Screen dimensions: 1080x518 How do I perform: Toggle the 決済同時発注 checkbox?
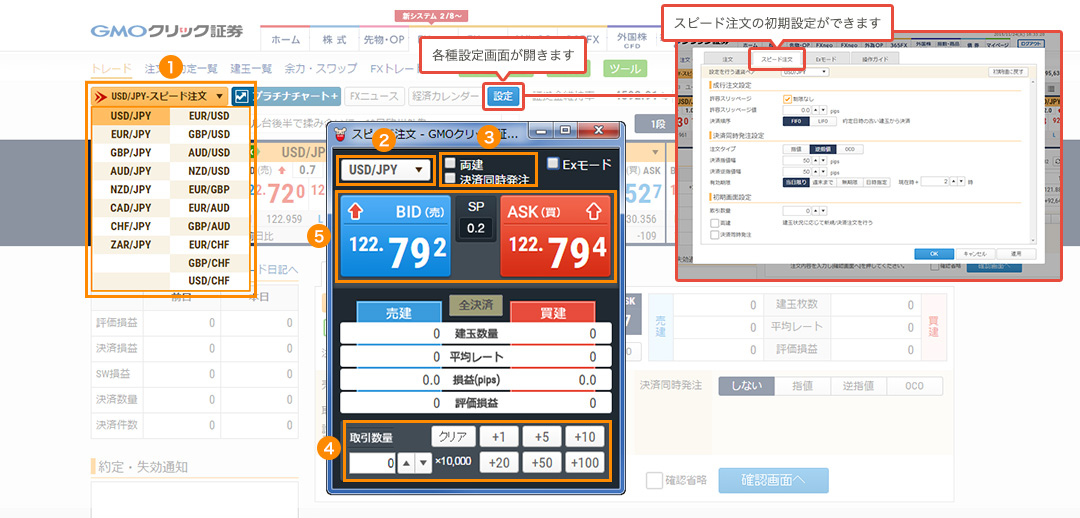[451, 179]
